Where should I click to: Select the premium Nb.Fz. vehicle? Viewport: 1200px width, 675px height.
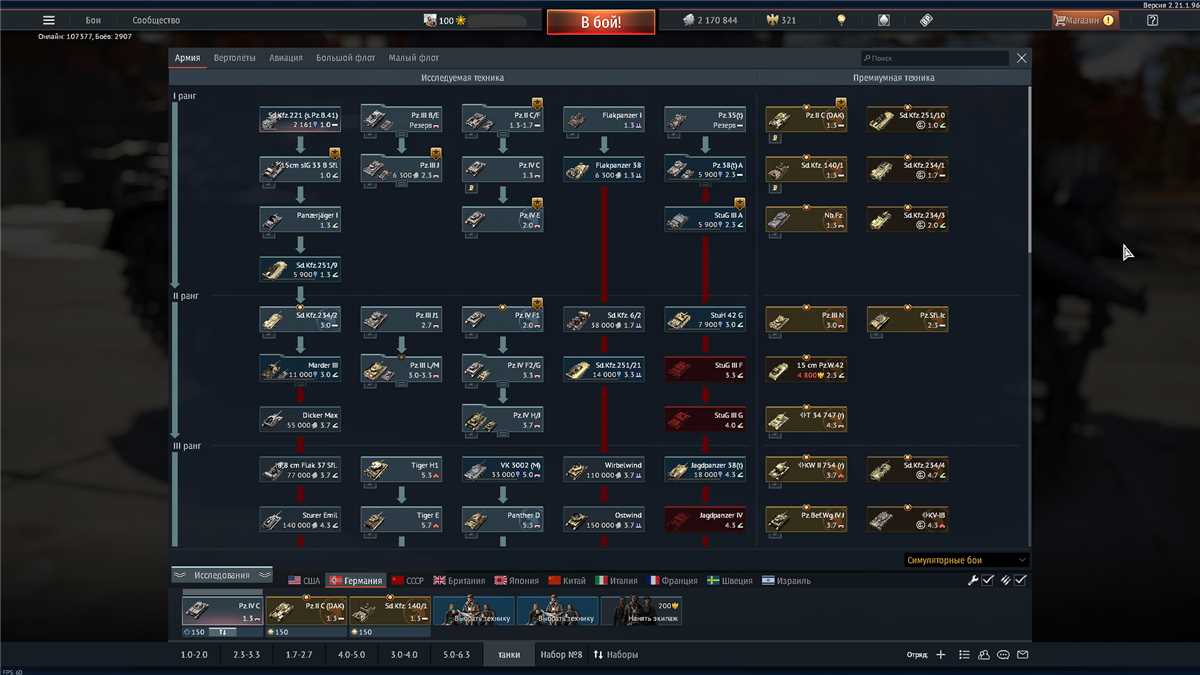[806, 219]
